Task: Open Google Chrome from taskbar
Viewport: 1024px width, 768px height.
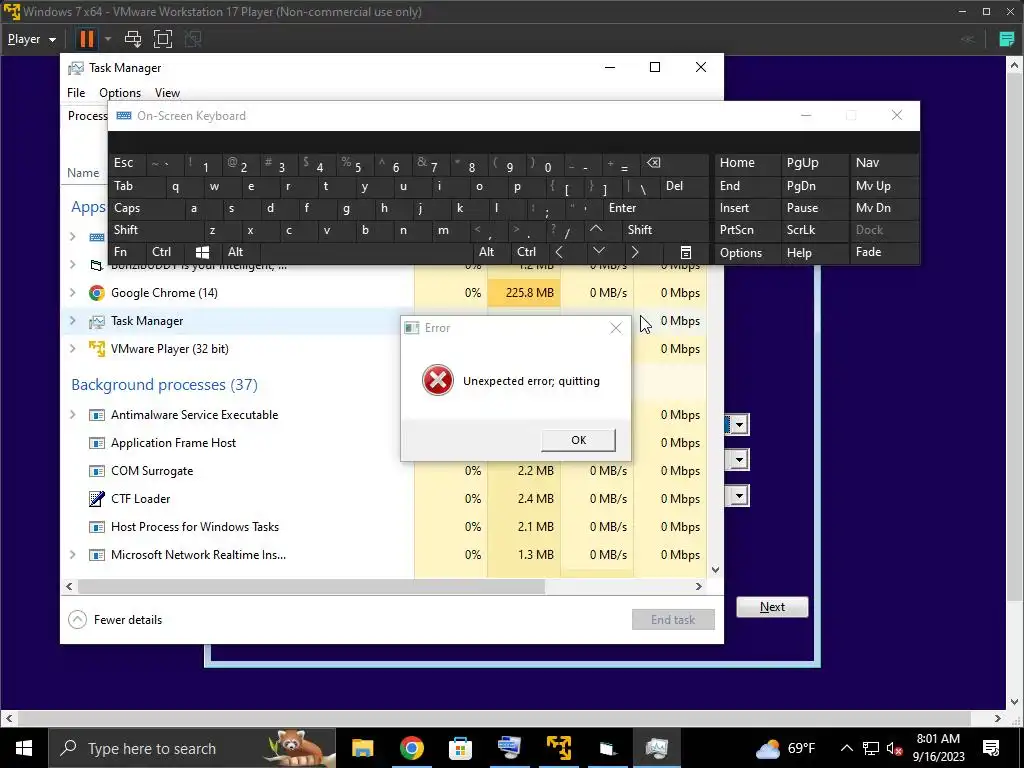Action: click(411, 748)
